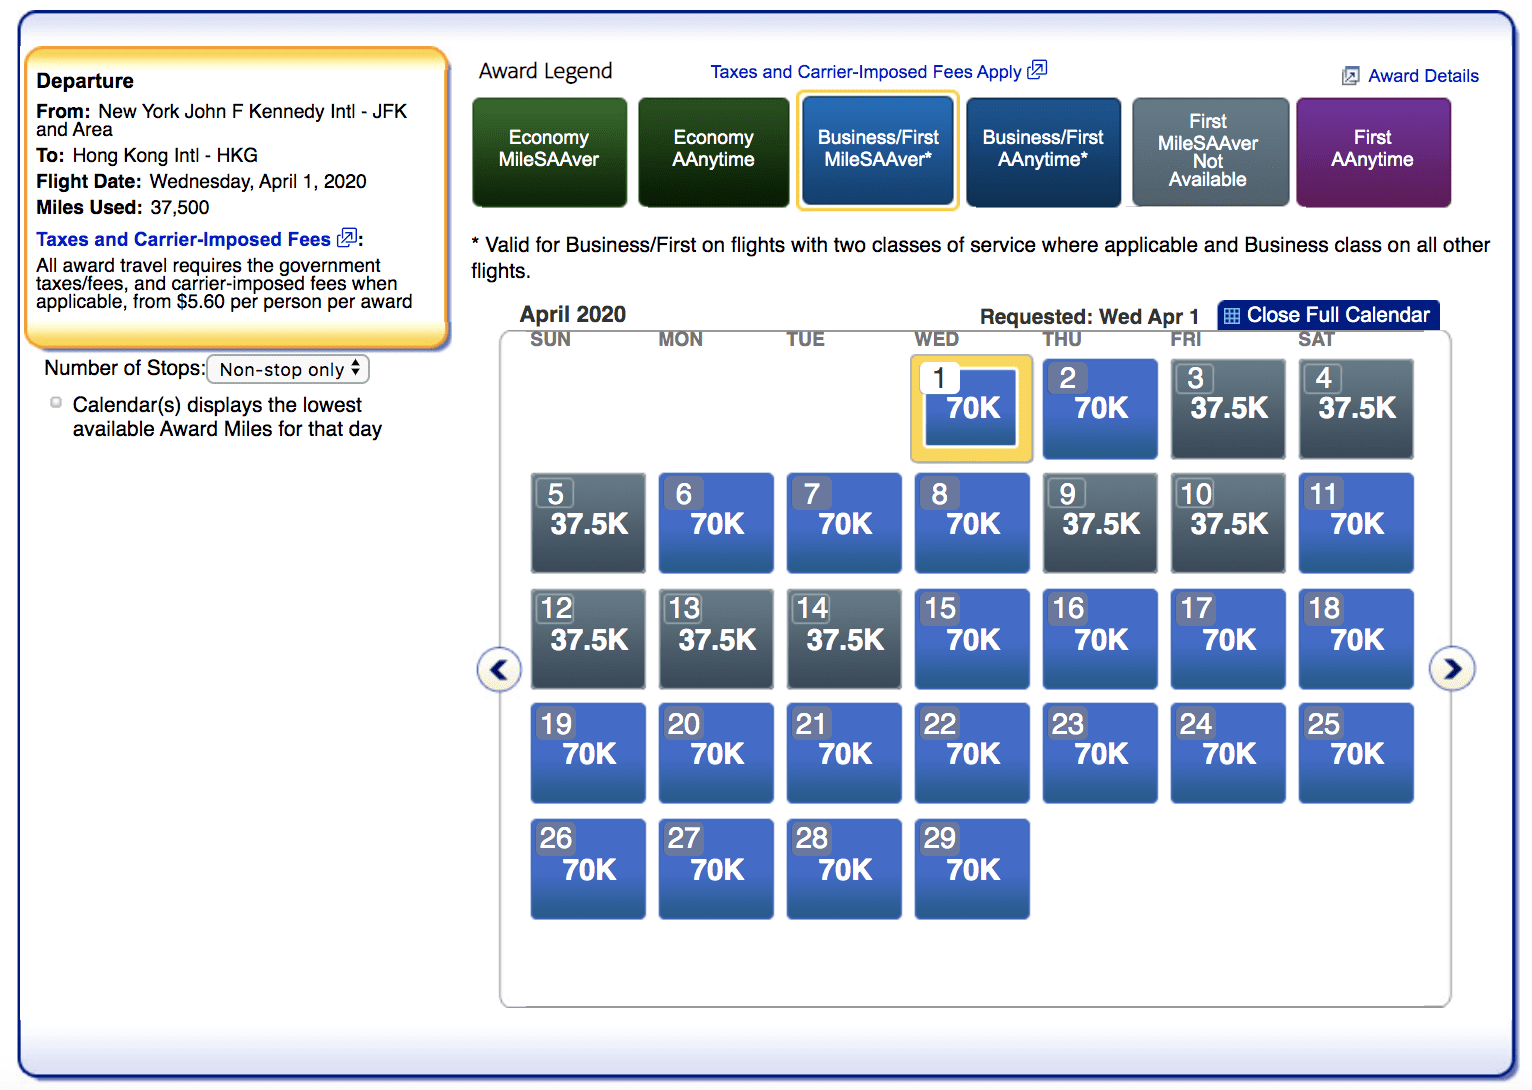Click the Award Details external link icon
Screen dimensions: 1532x1090
pos(1350,75)
